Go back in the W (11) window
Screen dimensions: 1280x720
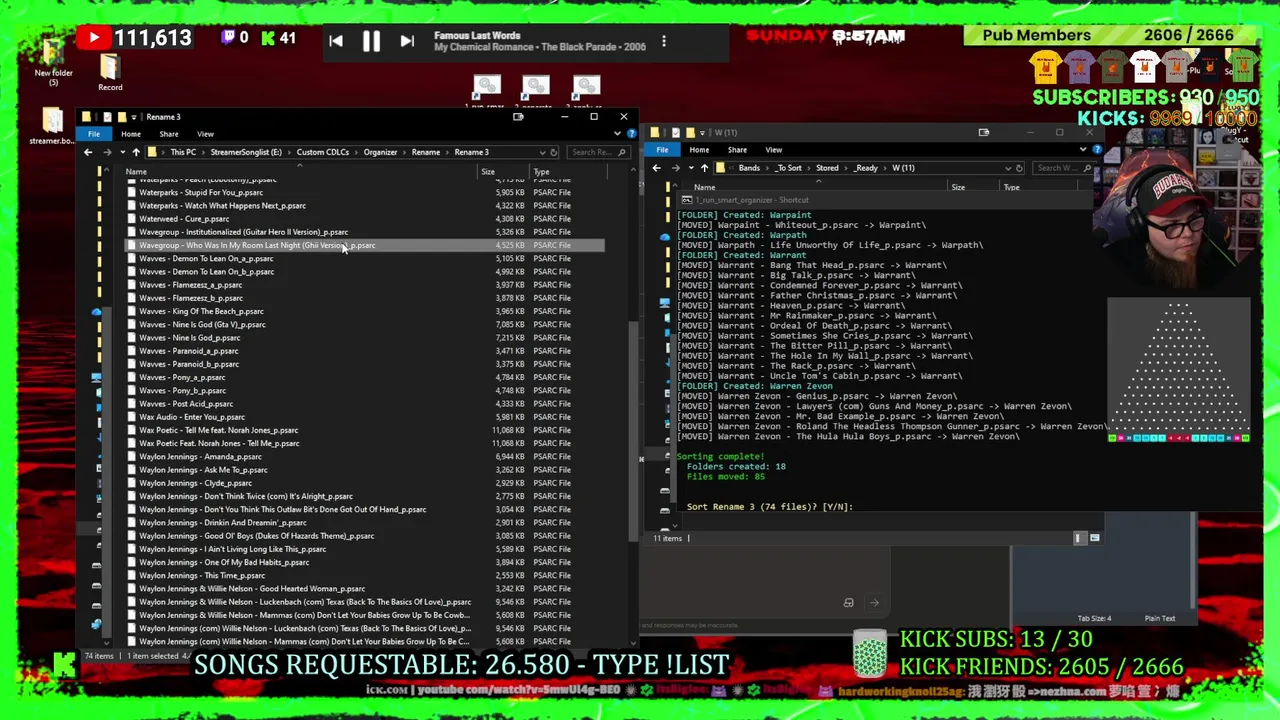pos(657,168)
